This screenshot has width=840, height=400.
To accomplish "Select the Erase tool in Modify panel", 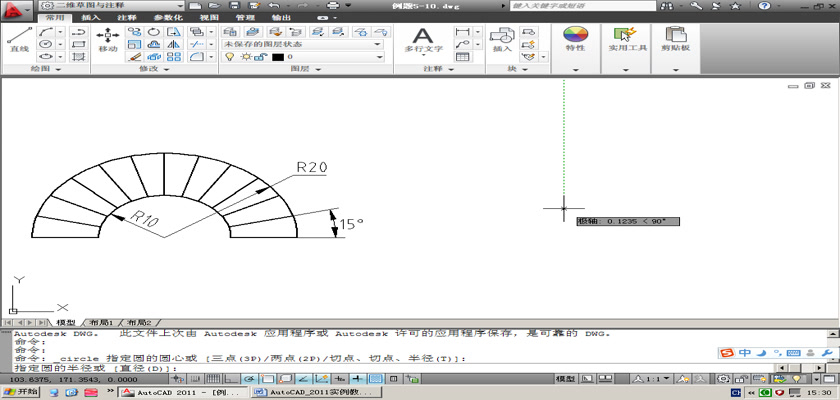I will pos(134,56).
